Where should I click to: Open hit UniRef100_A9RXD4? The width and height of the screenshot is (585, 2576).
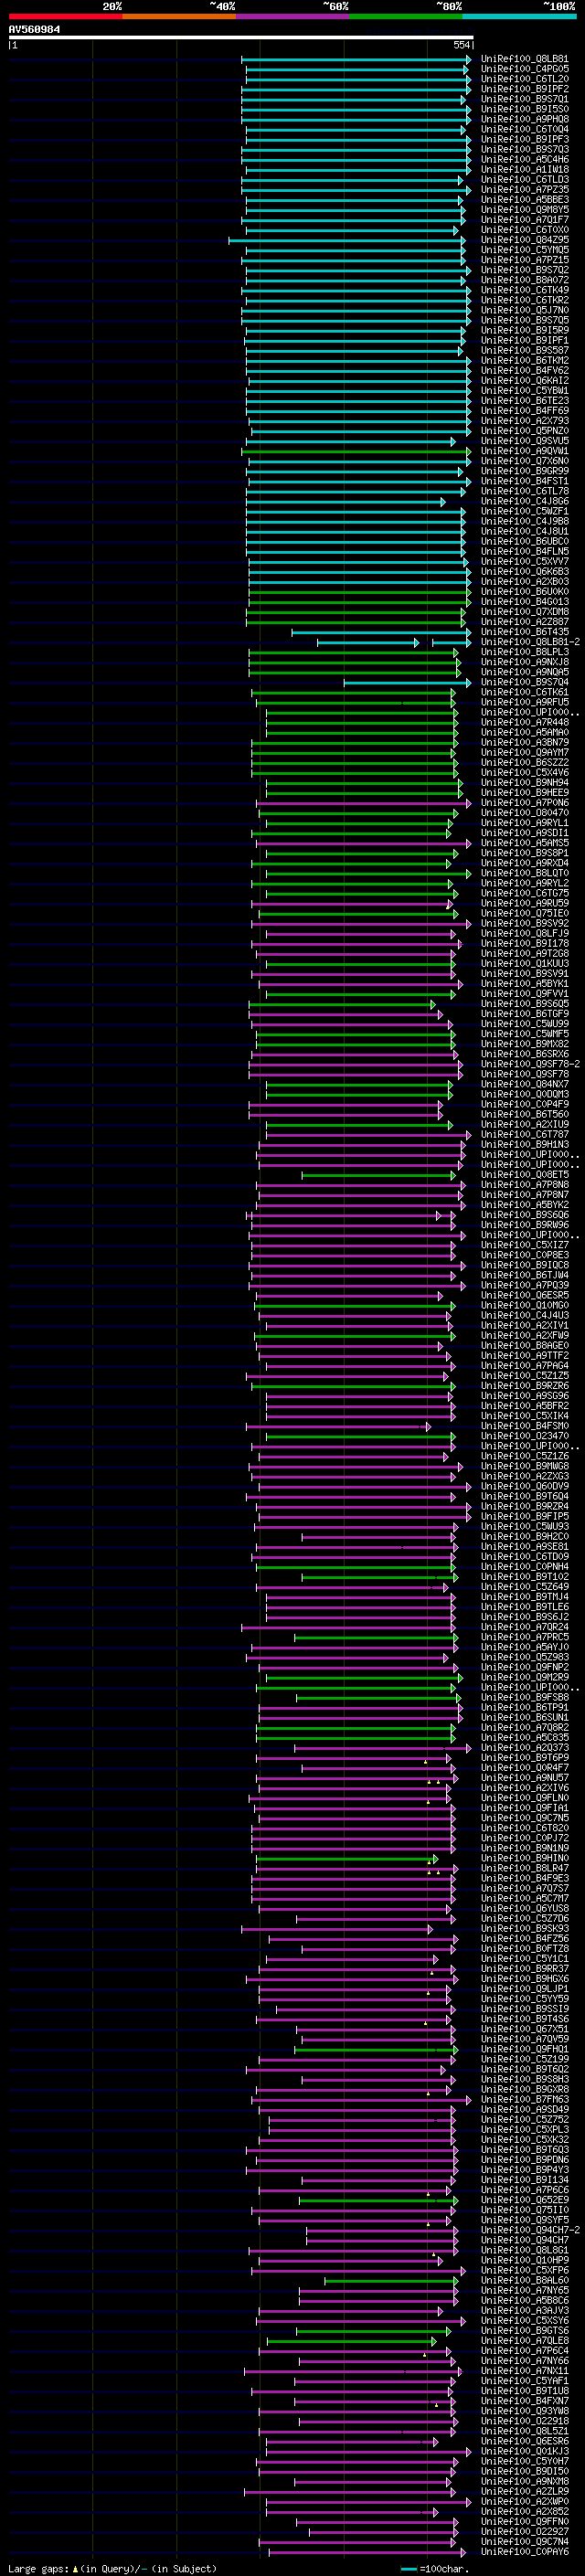(525, 863)
